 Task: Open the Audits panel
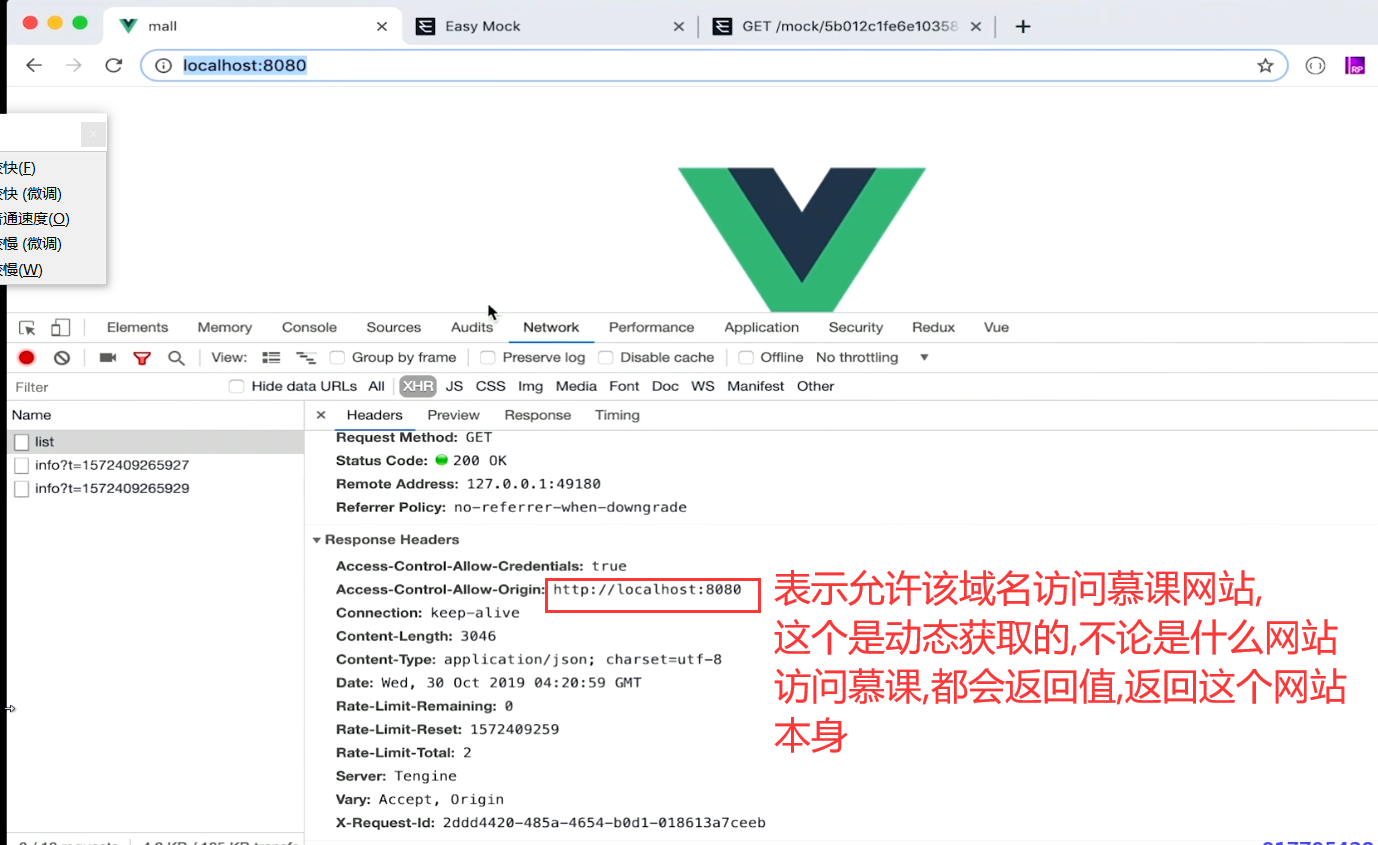coord(471,328)
